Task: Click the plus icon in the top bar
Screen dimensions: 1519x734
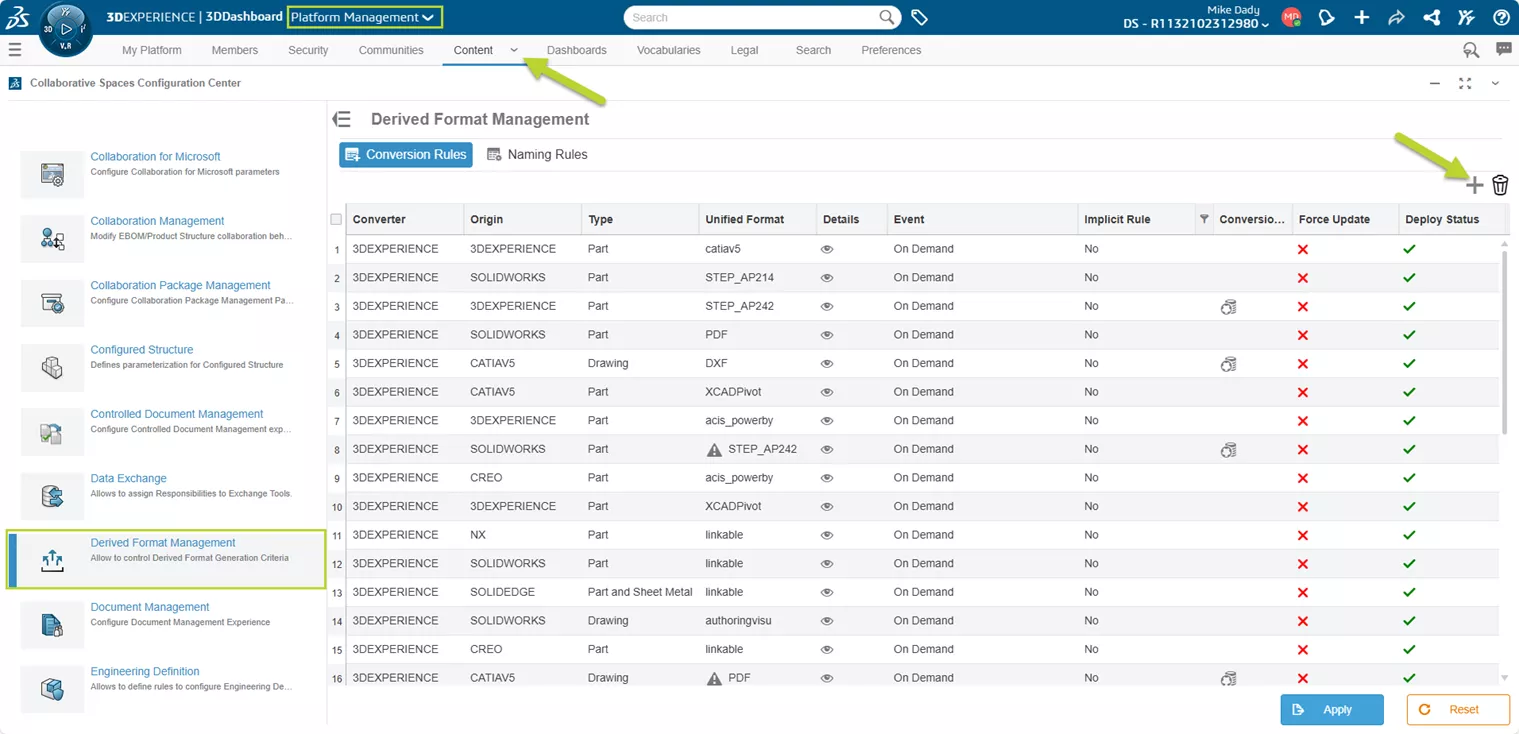Action: 1361,17
